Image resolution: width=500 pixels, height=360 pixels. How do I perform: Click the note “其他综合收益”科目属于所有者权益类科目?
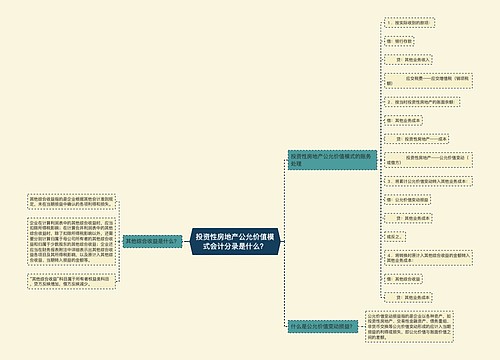tap(71, 281)
